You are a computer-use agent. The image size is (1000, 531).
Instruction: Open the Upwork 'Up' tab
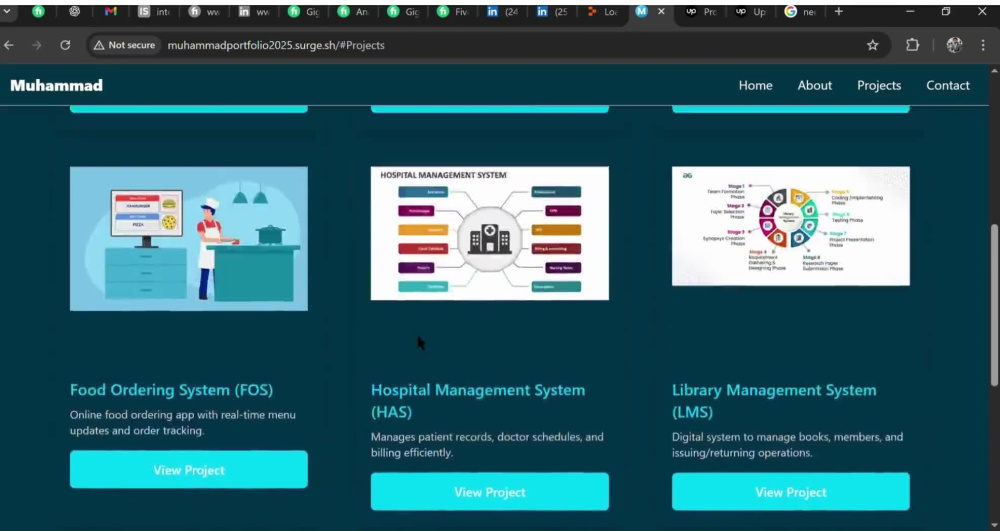coord(751,11)
